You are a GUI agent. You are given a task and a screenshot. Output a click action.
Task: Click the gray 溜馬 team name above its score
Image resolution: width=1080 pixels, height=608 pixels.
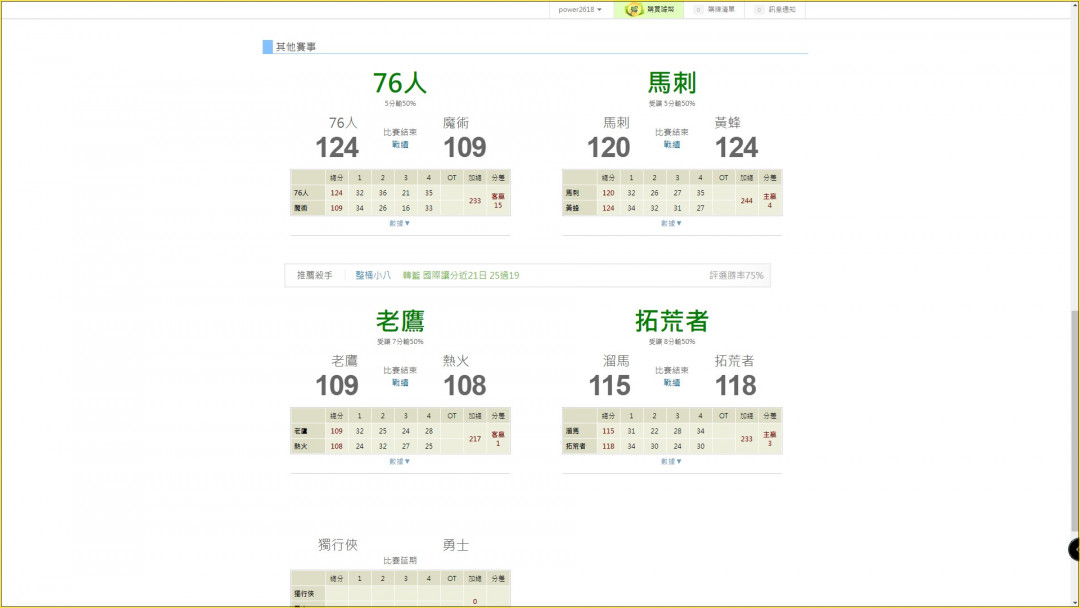[x=616, y=361]
